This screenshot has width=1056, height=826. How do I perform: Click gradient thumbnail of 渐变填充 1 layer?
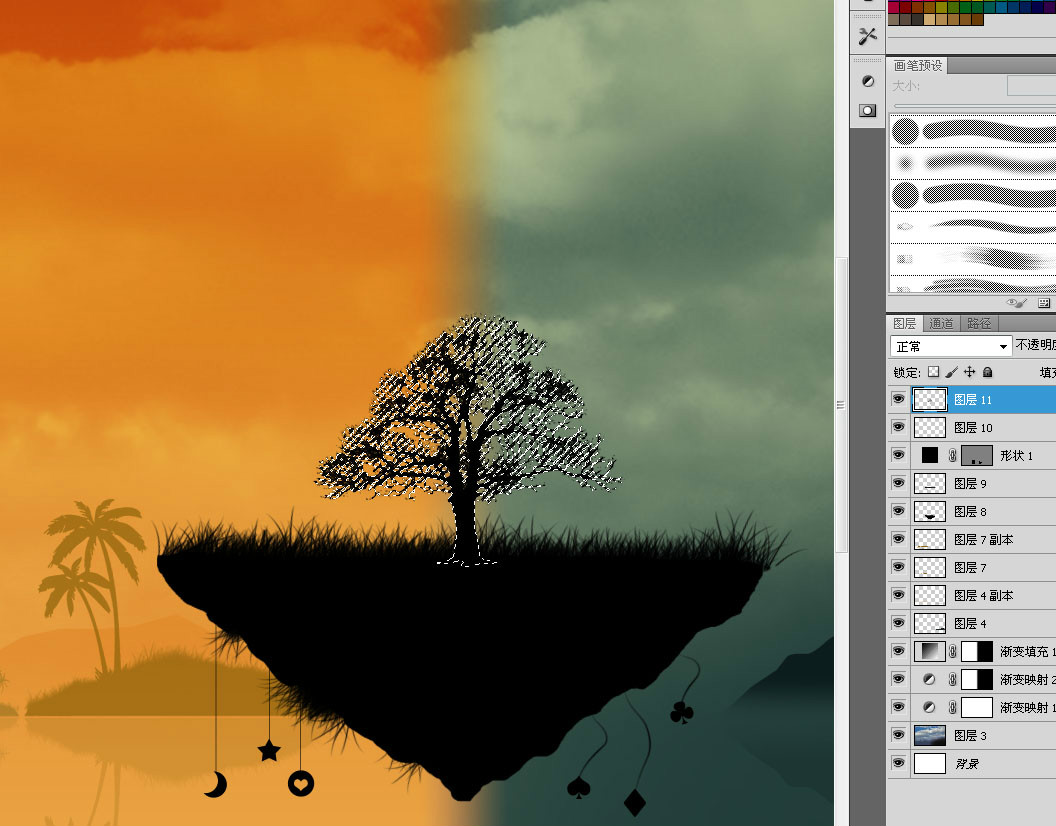coord(929,652)
